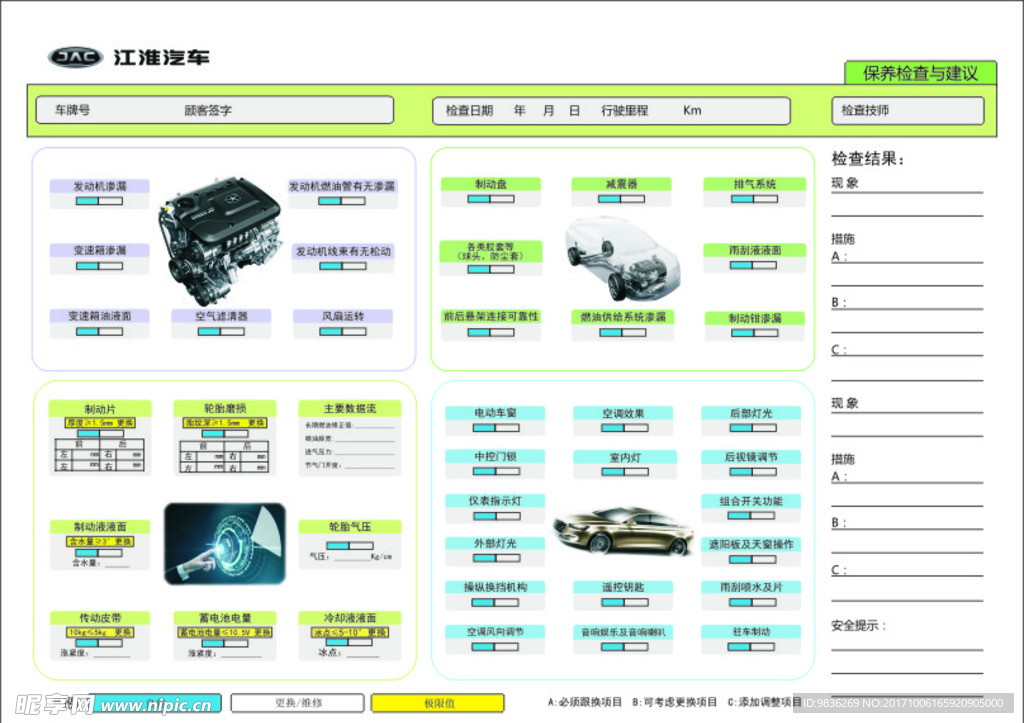Click the 电动车窗 status indicator bar

pos(495,428)
